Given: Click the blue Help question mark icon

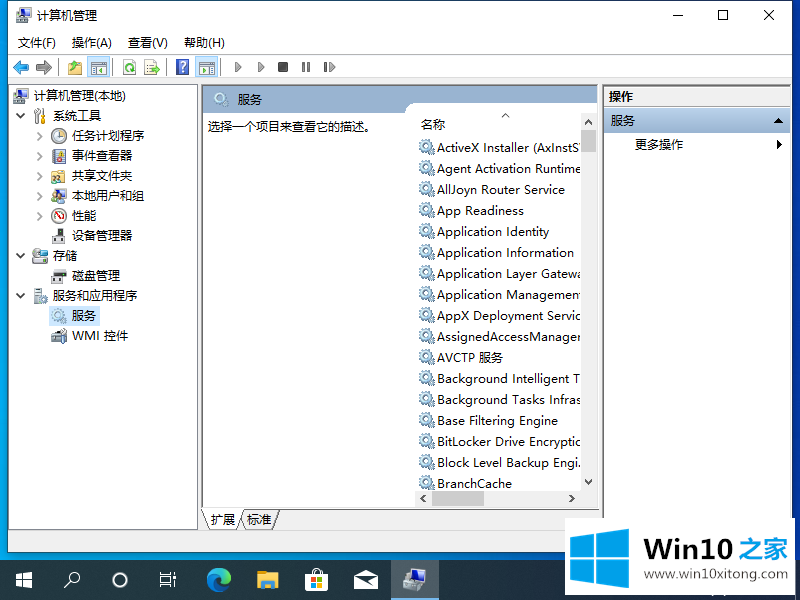Looking at the screenshot, I should point(182,67).
